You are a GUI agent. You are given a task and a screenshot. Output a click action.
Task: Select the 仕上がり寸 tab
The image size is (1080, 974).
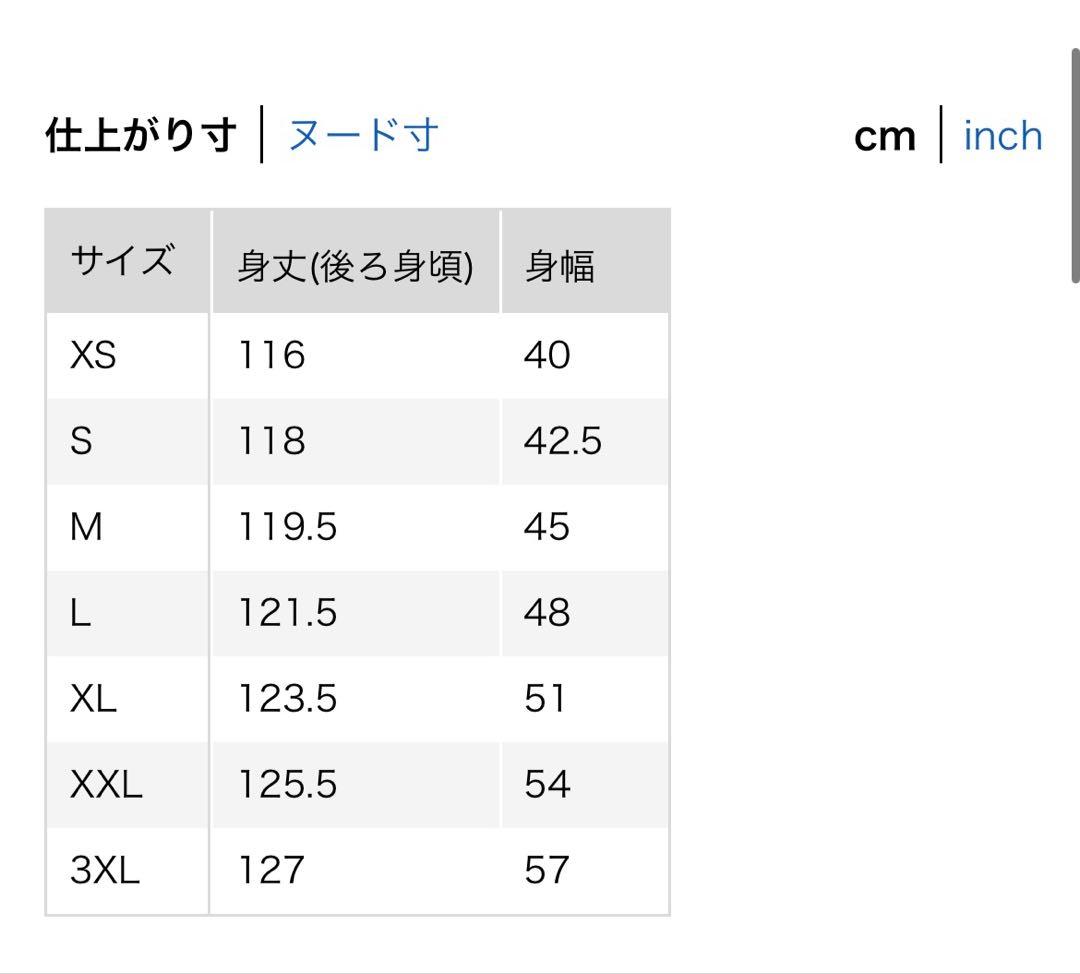pyautogui.click(x=141, y=135)
